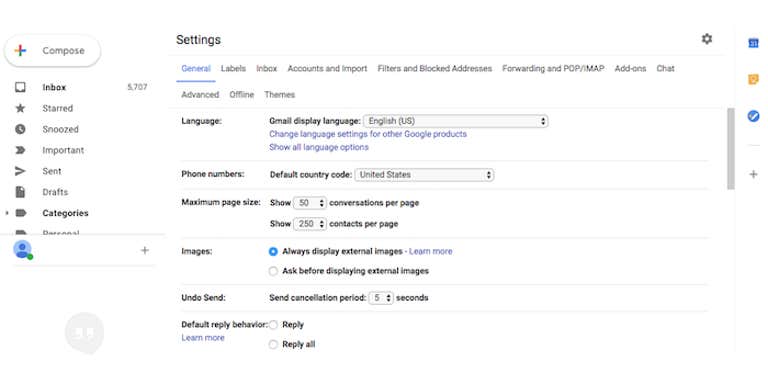Open Filters and Blocked Addresses tab

click(x=434, y=69)
